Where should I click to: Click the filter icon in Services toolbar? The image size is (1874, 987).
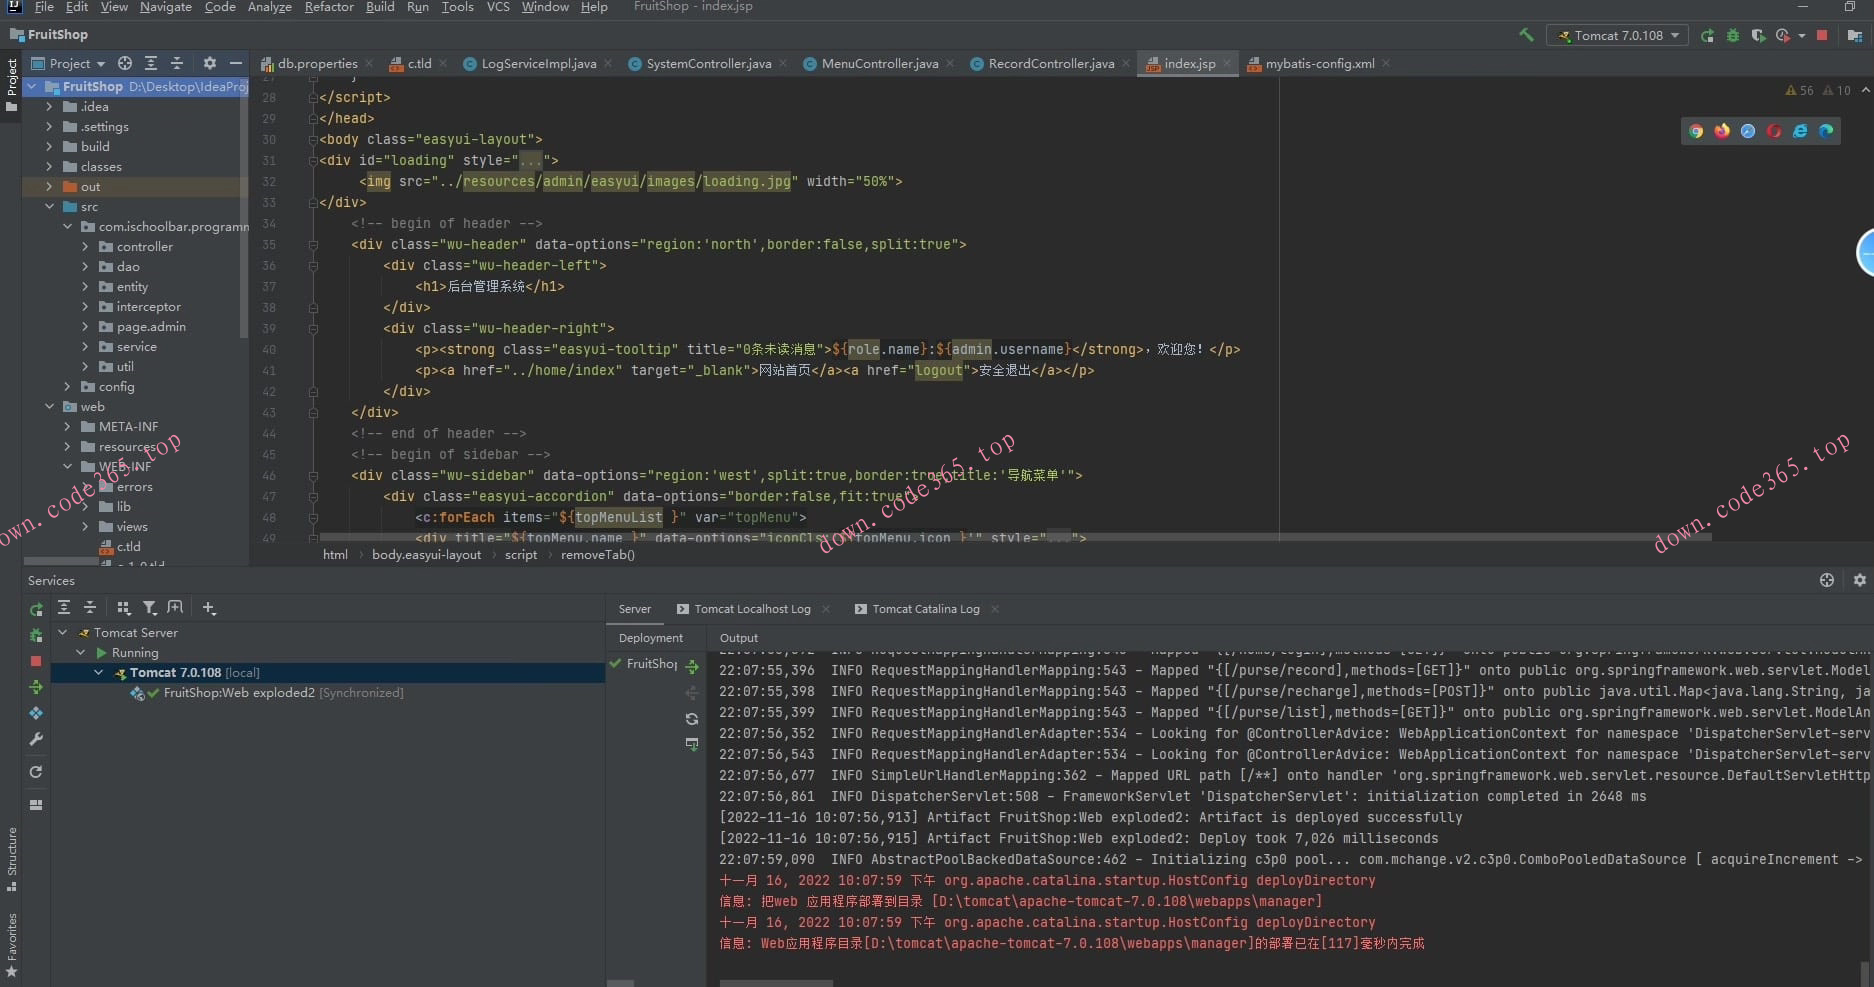click(149, 607)
